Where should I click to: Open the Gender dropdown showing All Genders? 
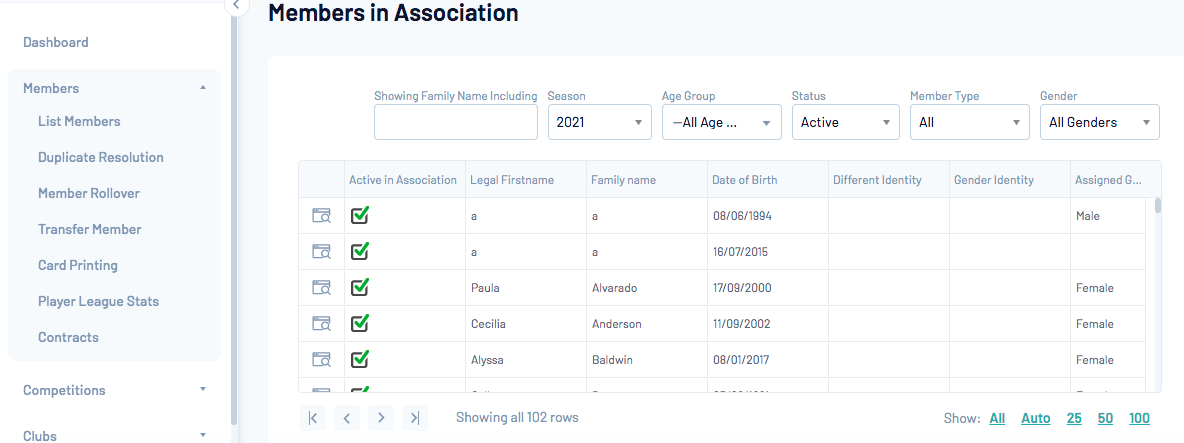(1099, 122)
